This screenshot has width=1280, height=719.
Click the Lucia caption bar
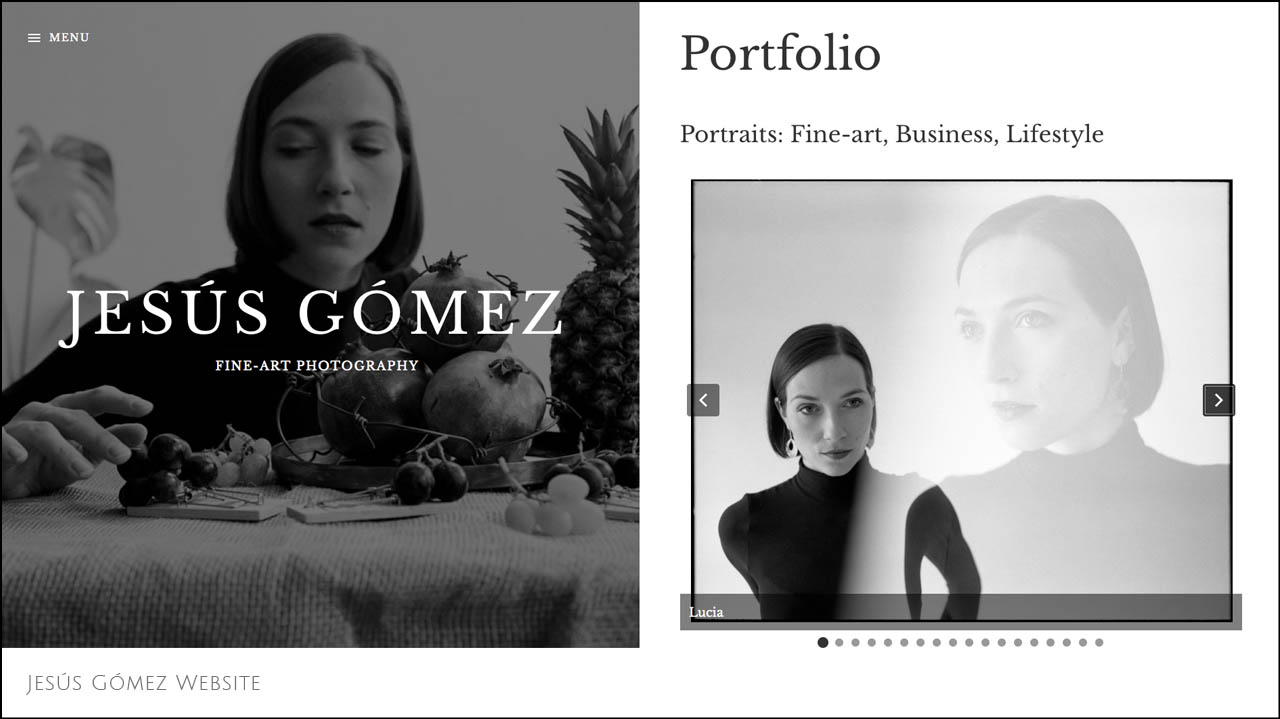pyautogui.click(x=961, y=612)
